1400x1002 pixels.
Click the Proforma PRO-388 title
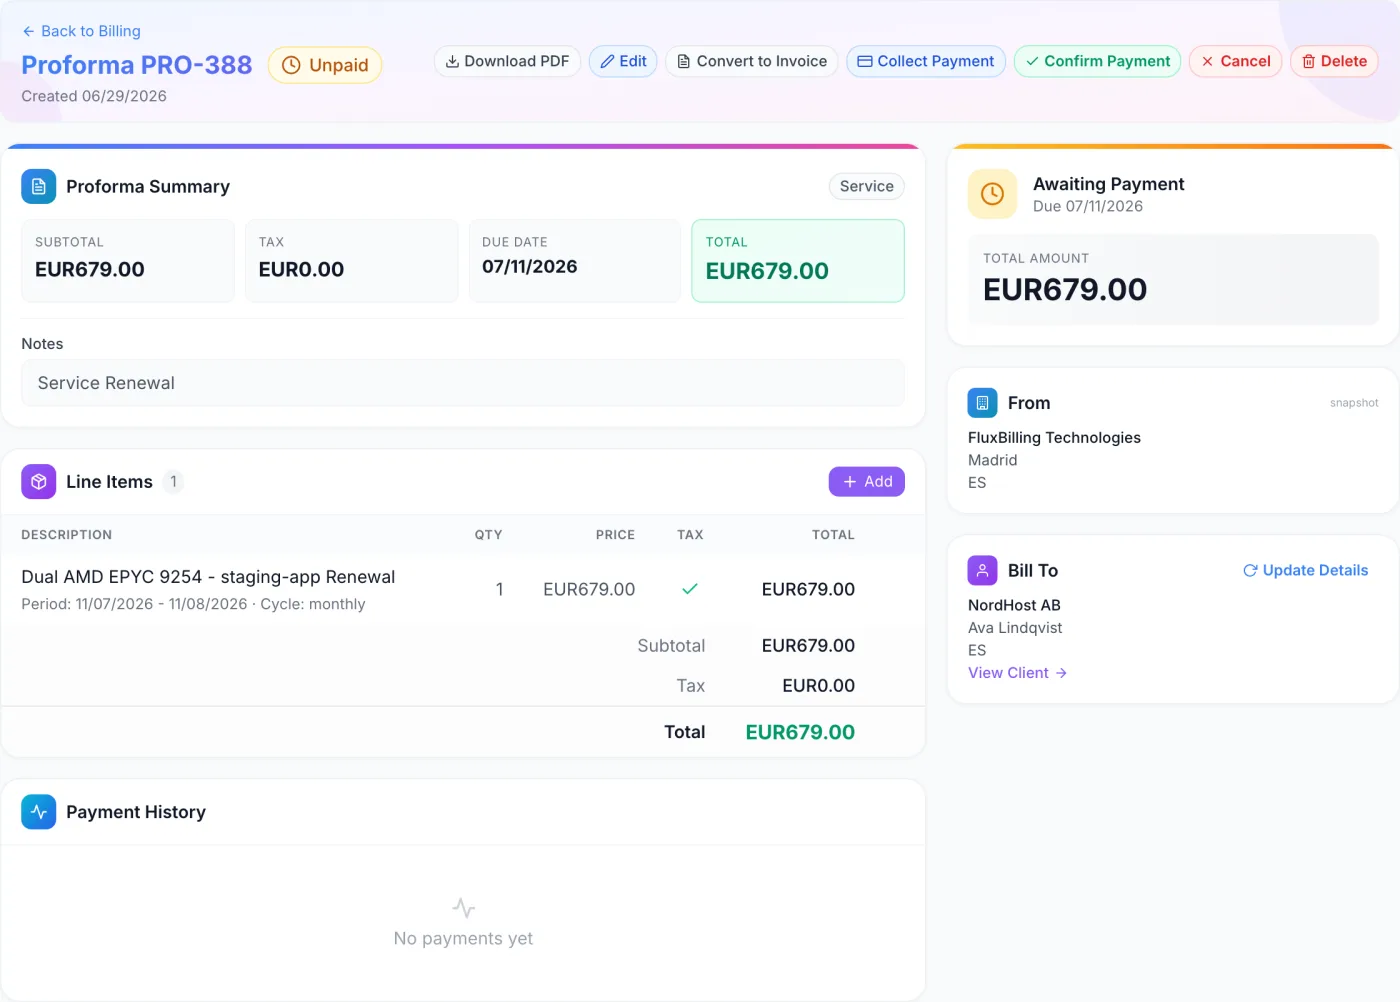coord(137,65)
